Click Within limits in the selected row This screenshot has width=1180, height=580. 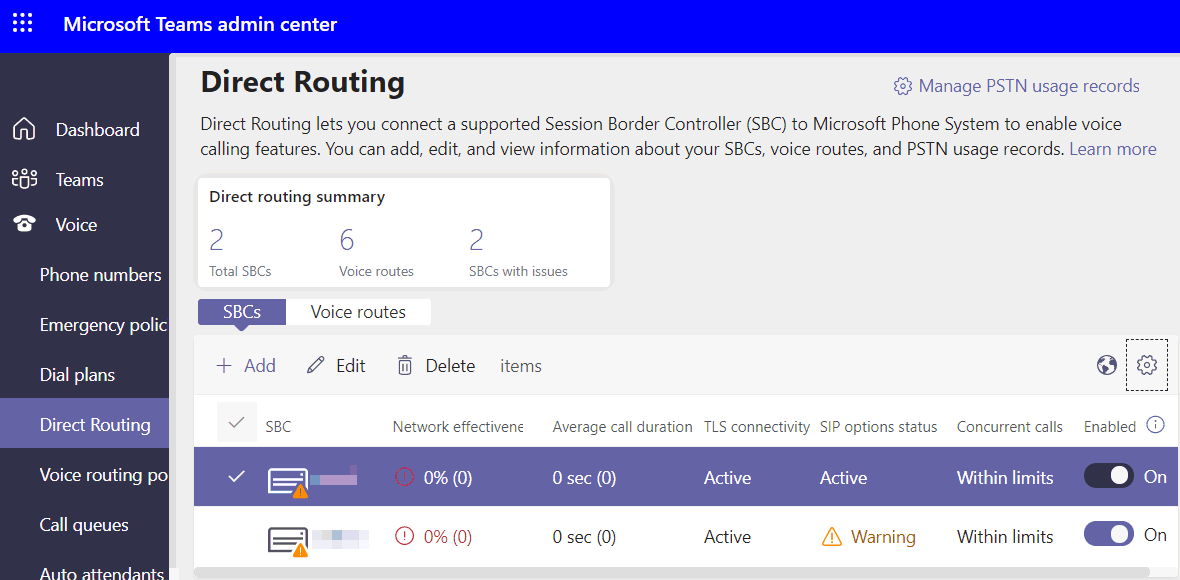coord(1005,477)
